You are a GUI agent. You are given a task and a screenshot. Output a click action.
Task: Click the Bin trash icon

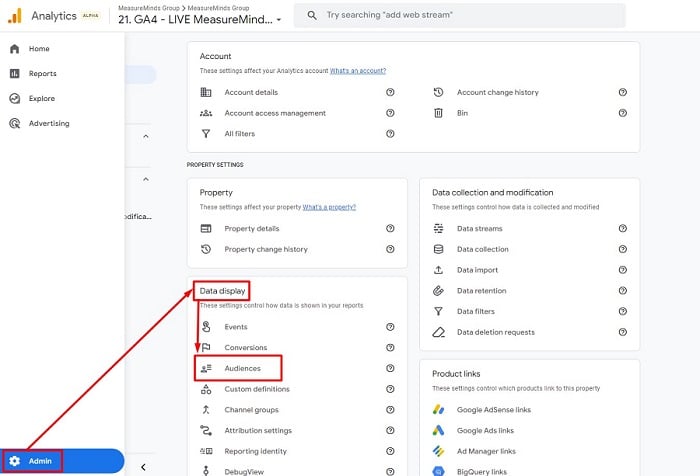(x=438, y=113)
